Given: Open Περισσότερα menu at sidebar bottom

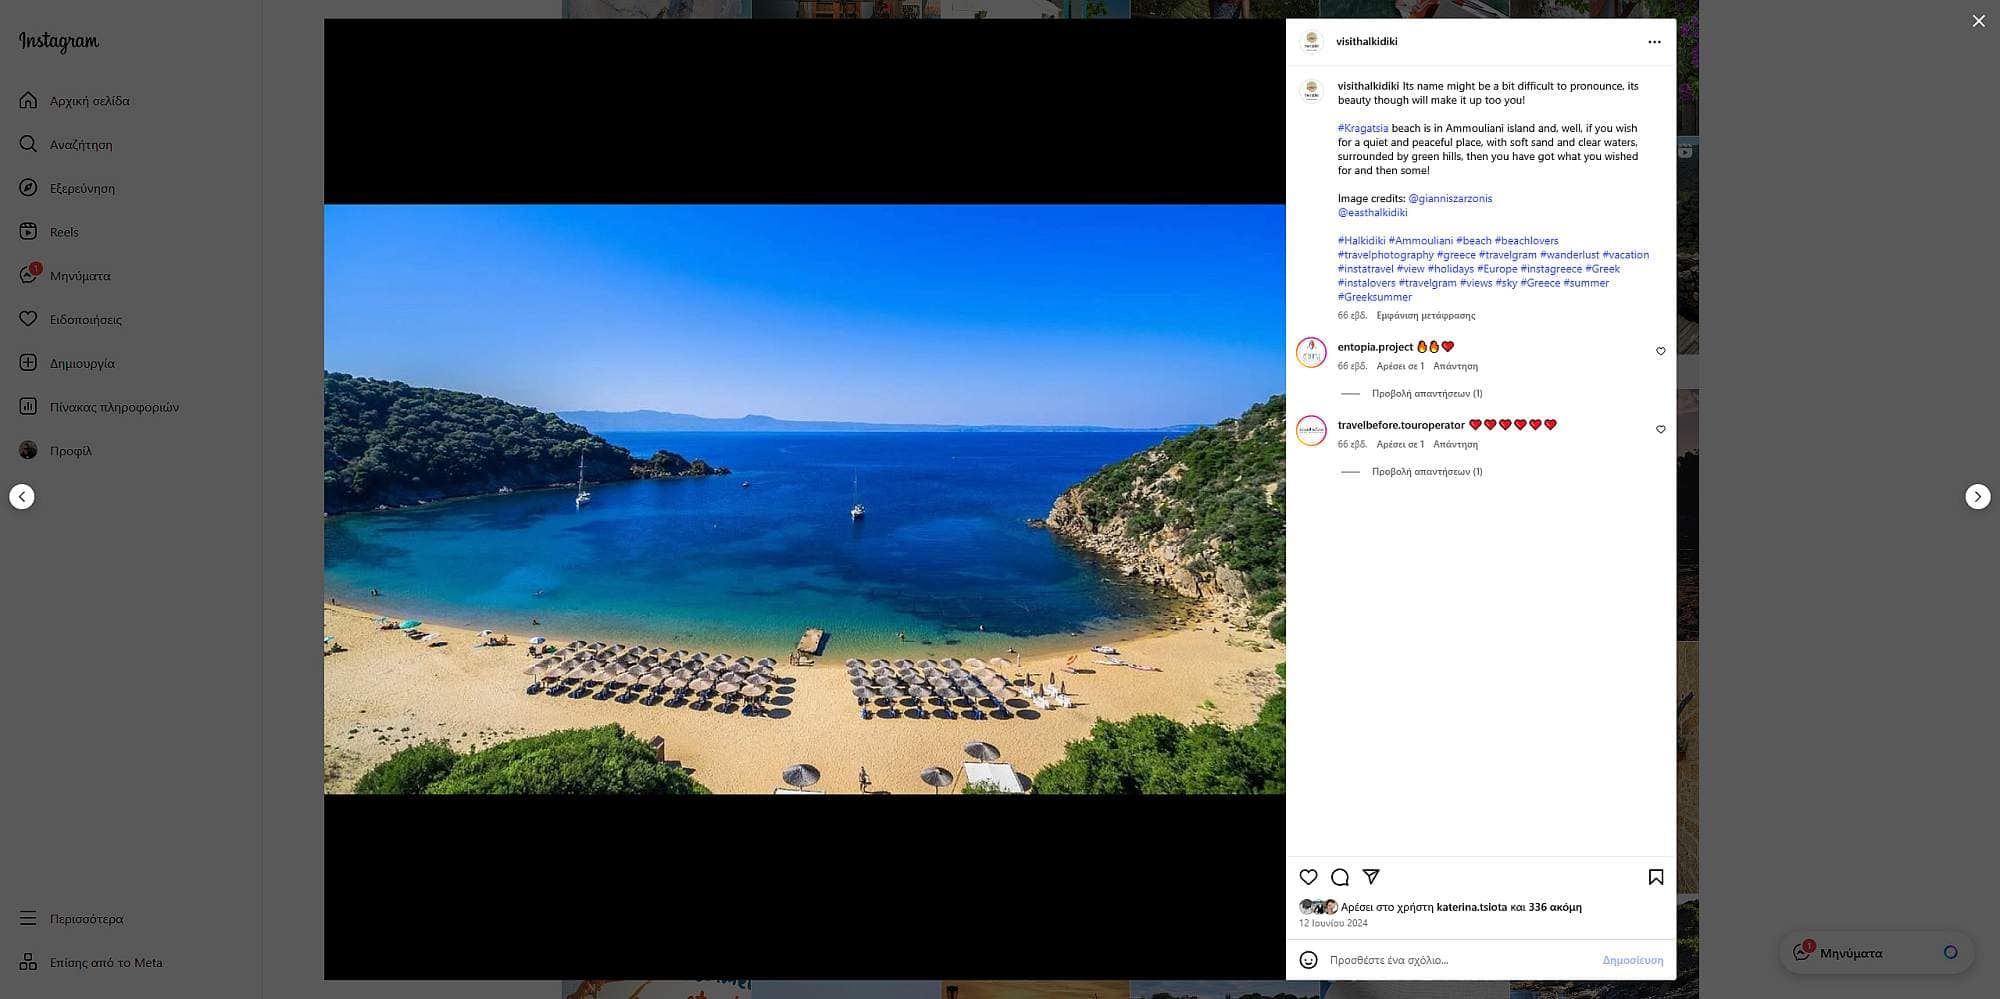Looking at the screenshot, I should tap(86, 919).
